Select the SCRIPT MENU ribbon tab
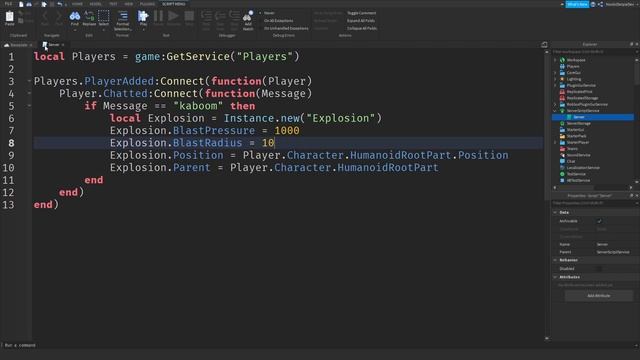 173,4
